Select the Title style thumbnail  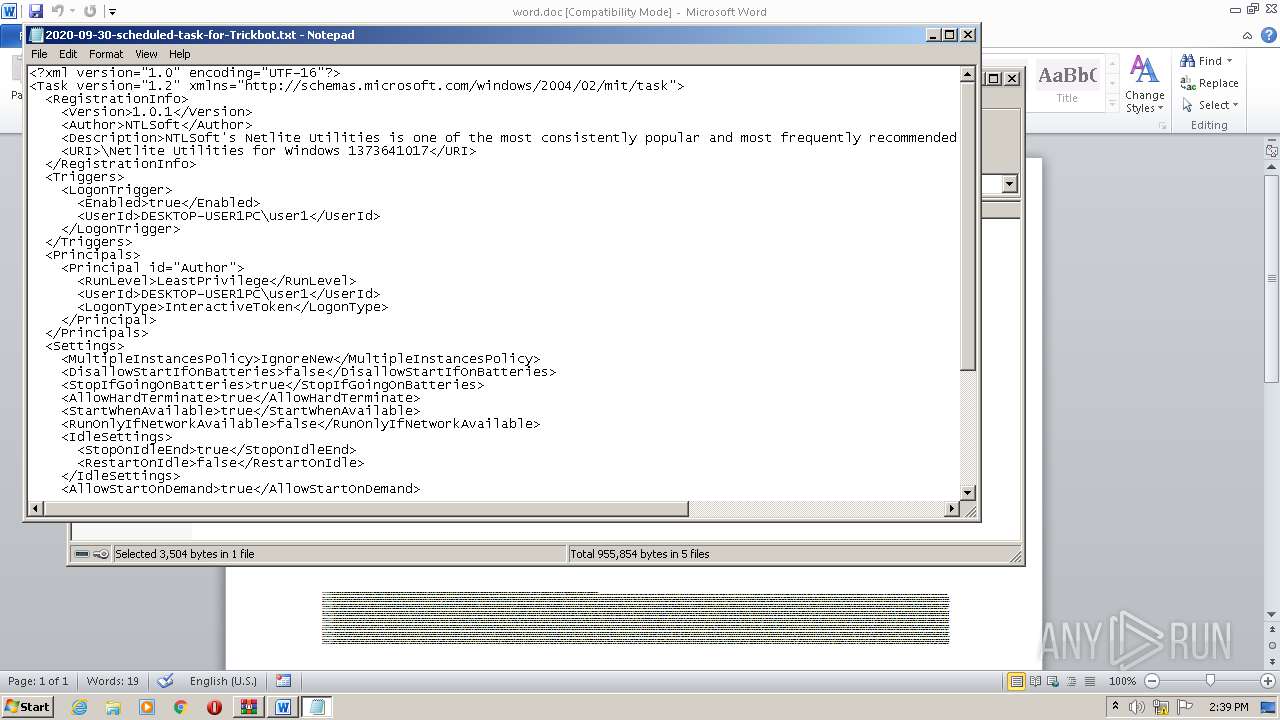(x=1067, y=83)
